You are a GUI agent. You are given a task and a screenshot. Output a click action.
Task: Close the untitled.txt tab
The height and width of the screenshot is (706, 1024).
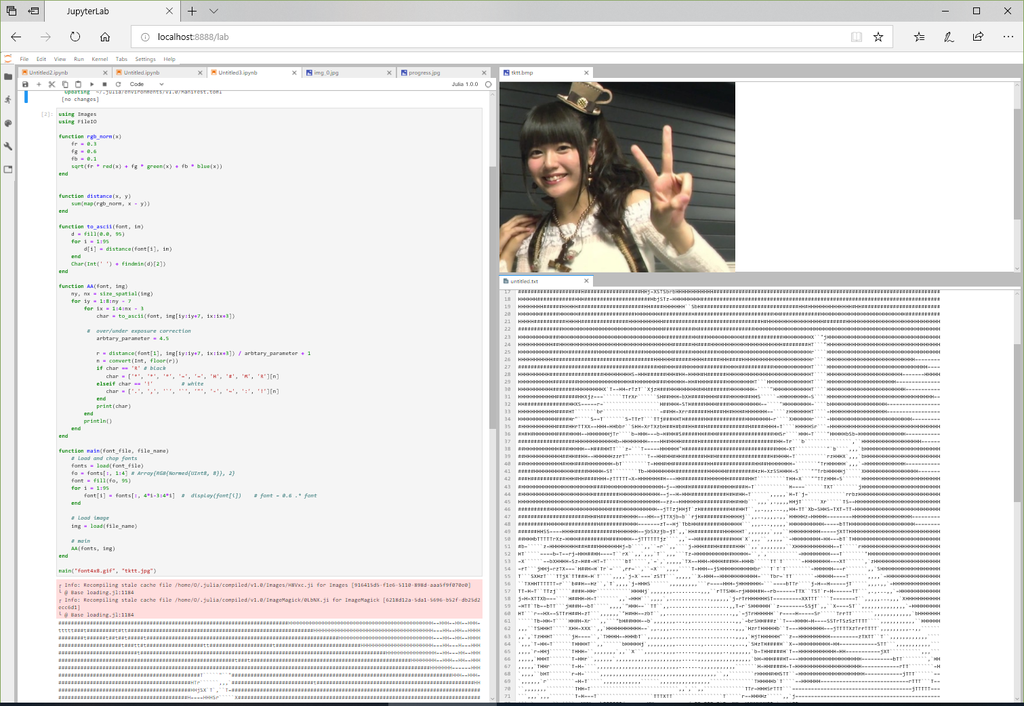coord(586,281)
